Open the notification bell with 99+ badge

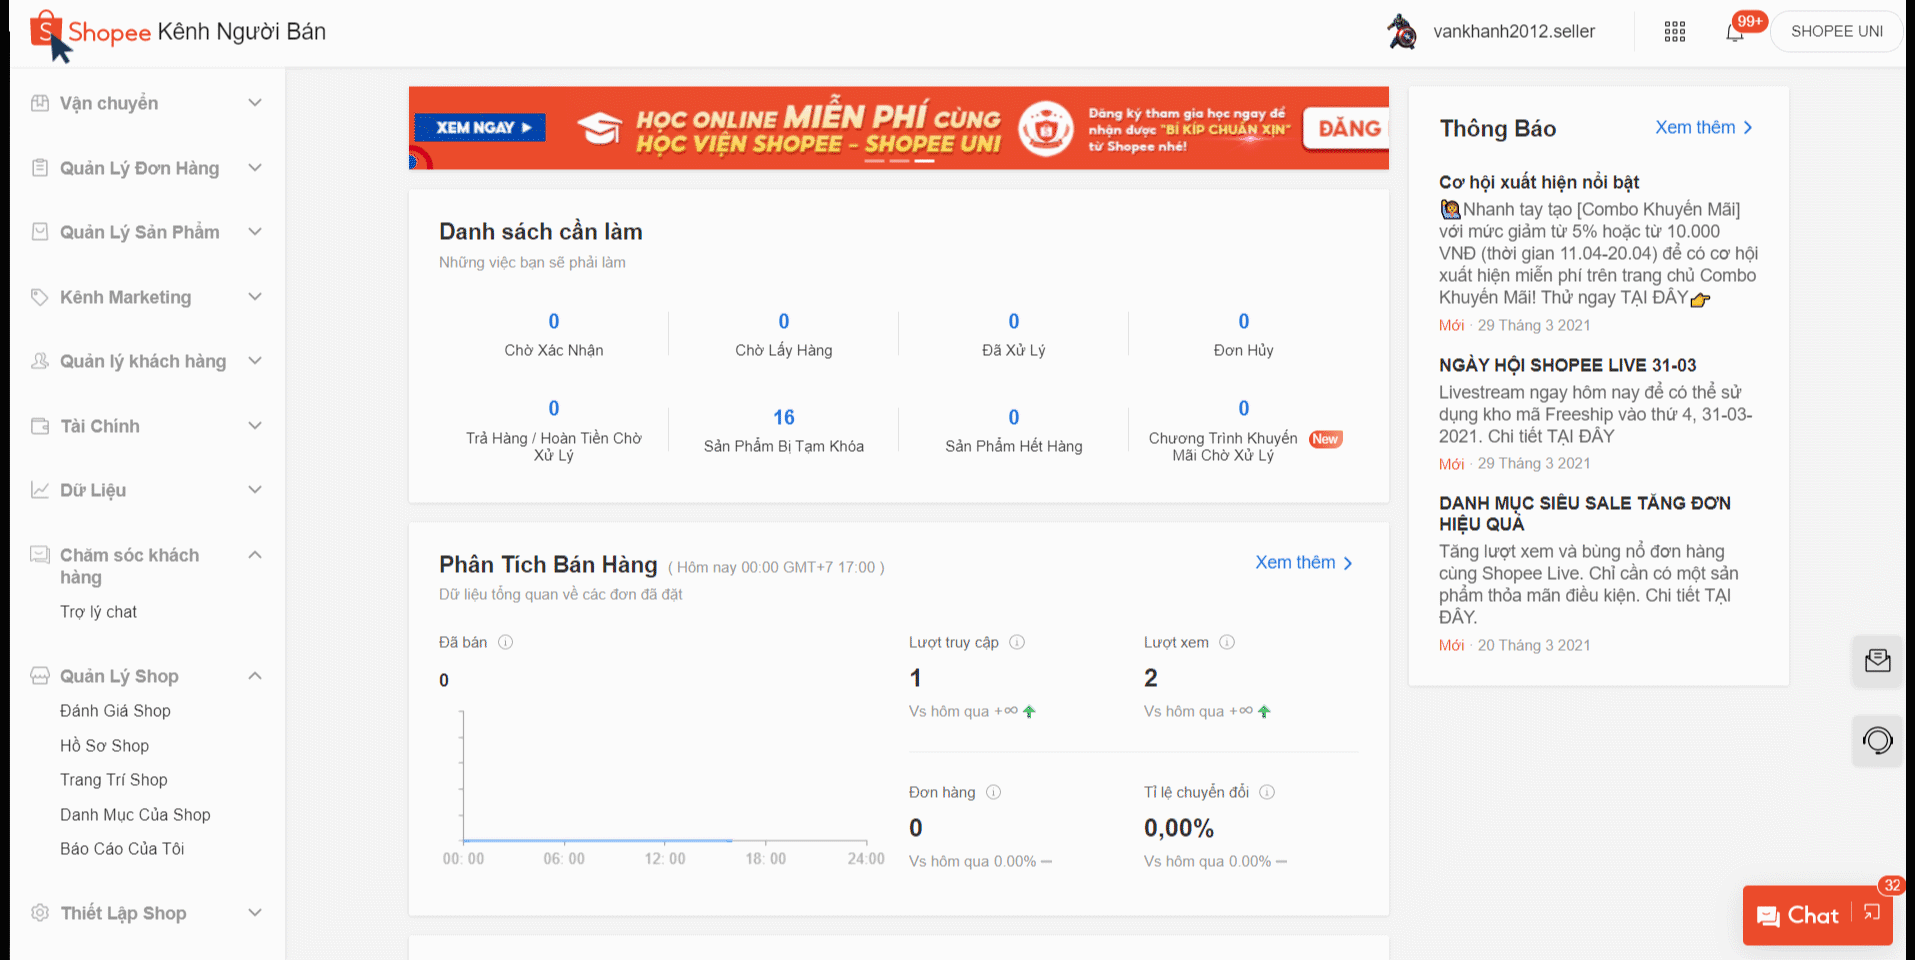point(1735,32)
